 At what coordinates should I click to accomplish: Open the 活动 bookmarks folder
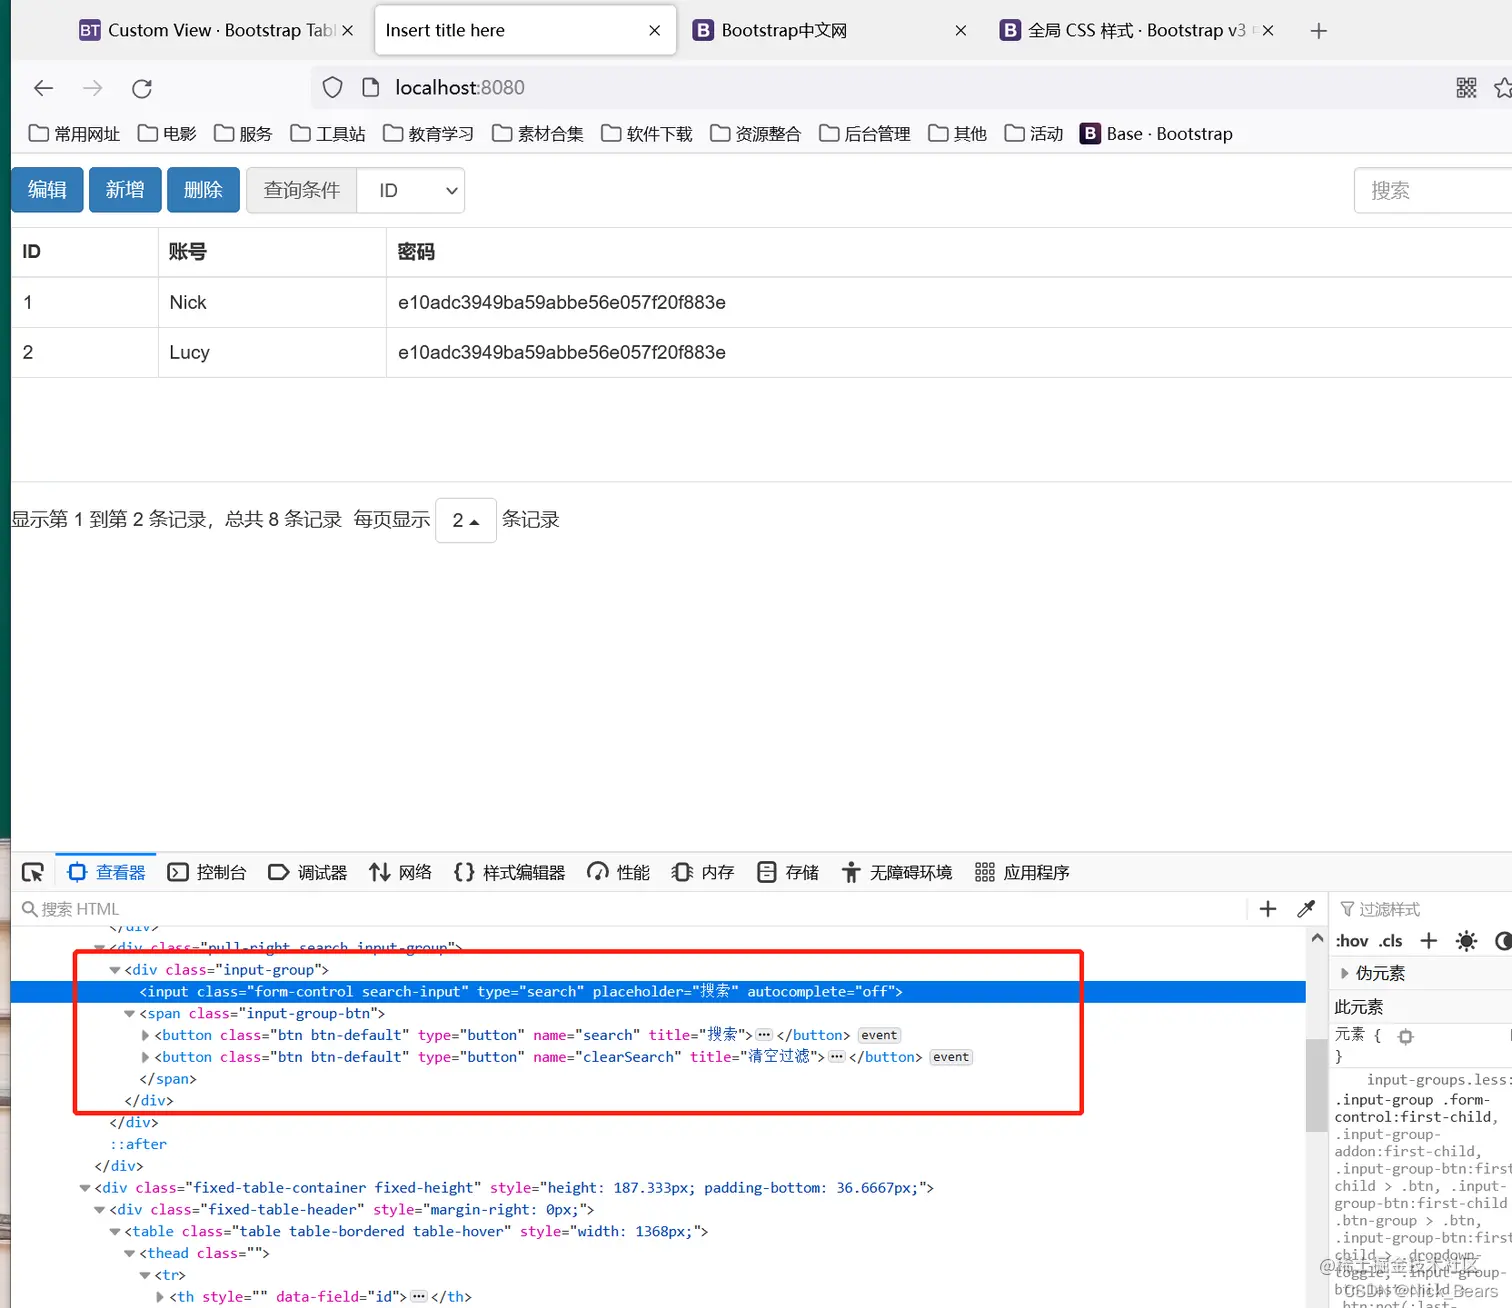tap(1033, 134)
